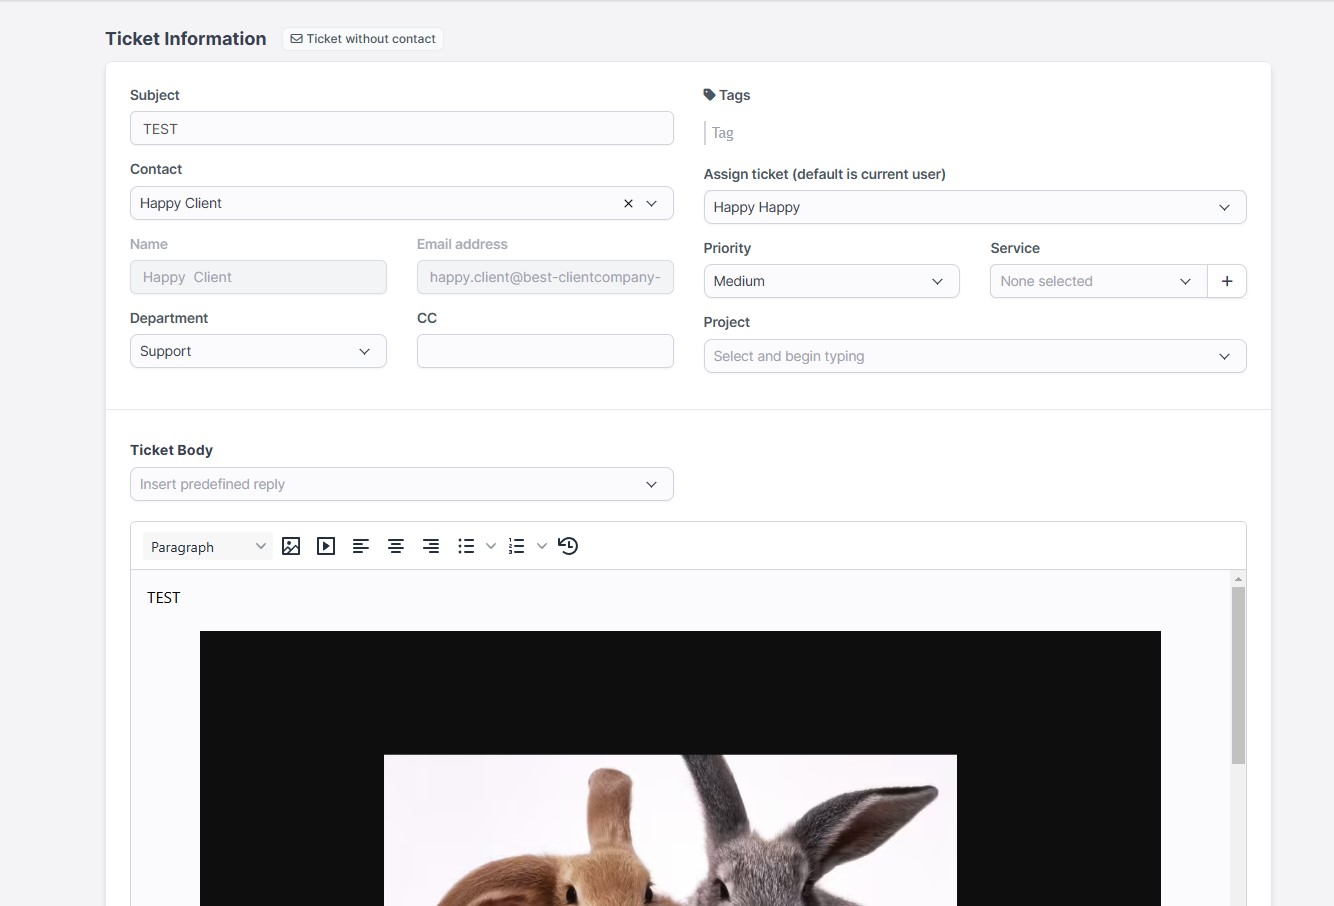Screen dimensions: 1334x906
Task: Center align text in editor
Action: click(x=396, y=546)
